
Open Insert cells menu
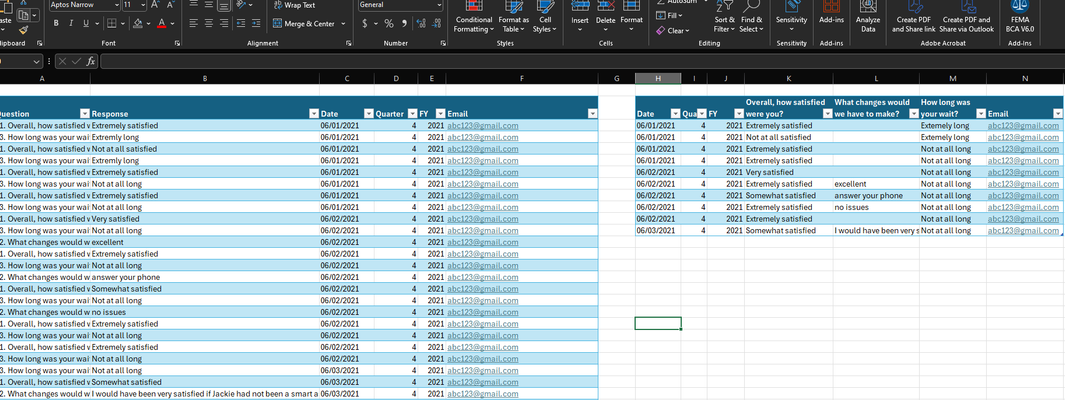580,18
